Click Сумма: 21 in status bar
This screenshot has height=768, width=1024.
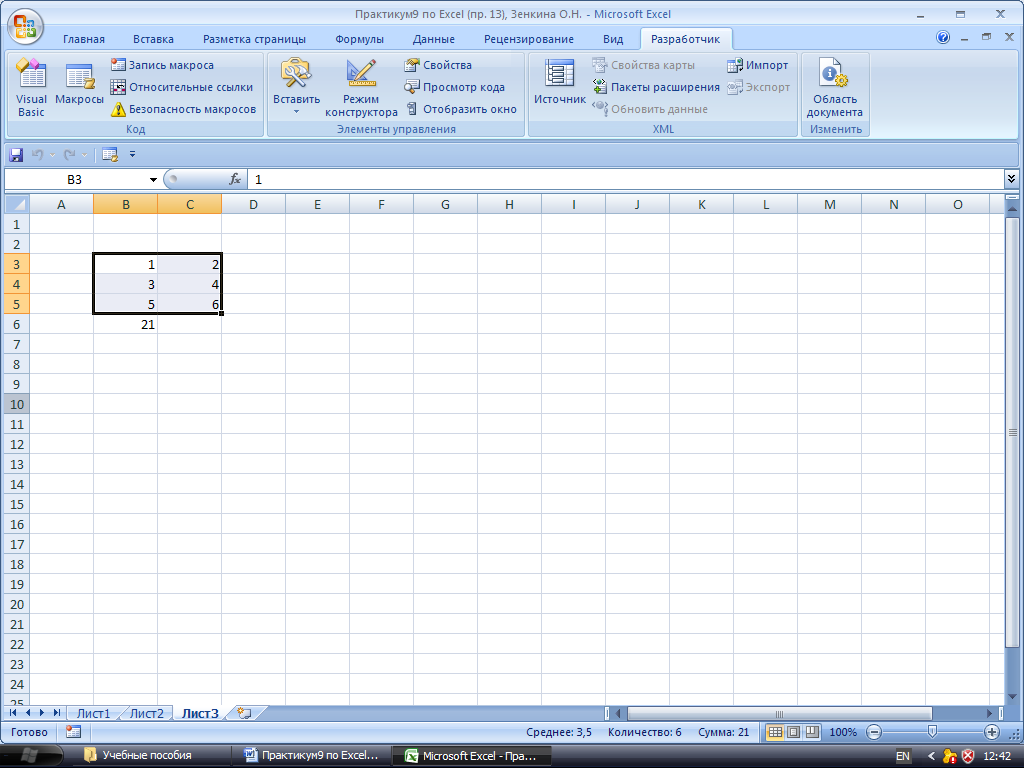[723, 732]
